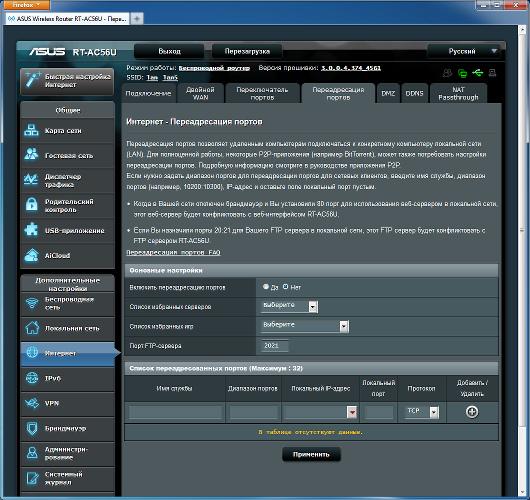Open the Network Map (Карта сети) icon
Viewport: 530px width, 500px height.
tap(31, 130)
